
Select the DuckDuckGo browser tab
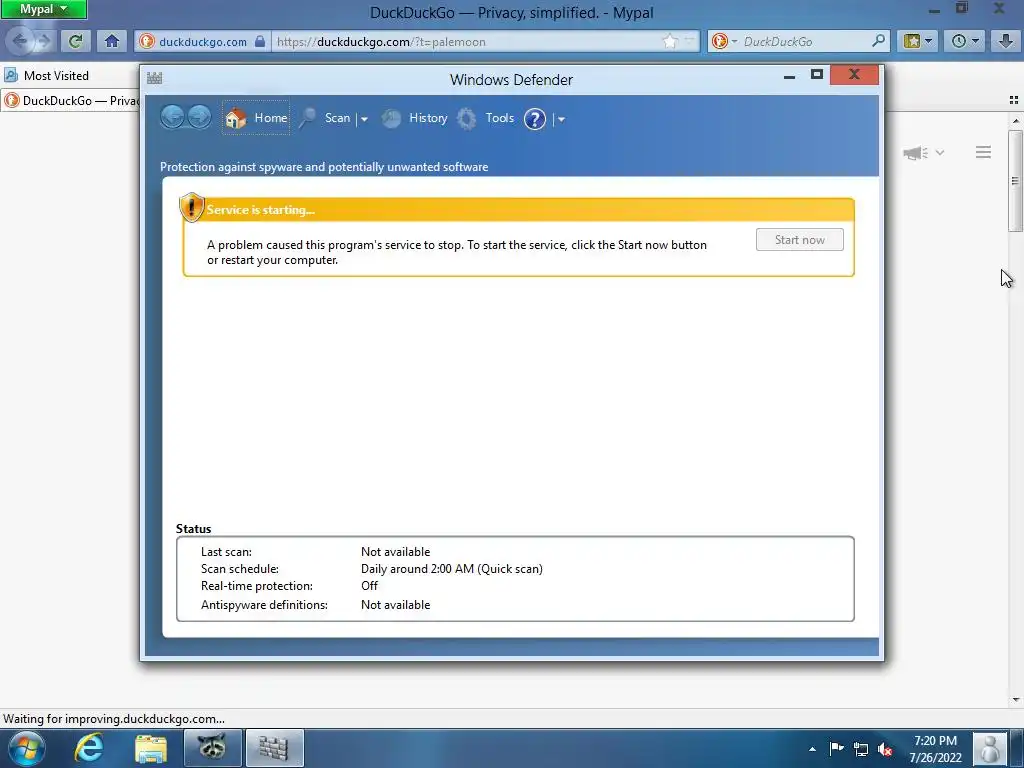pos(71,101)
